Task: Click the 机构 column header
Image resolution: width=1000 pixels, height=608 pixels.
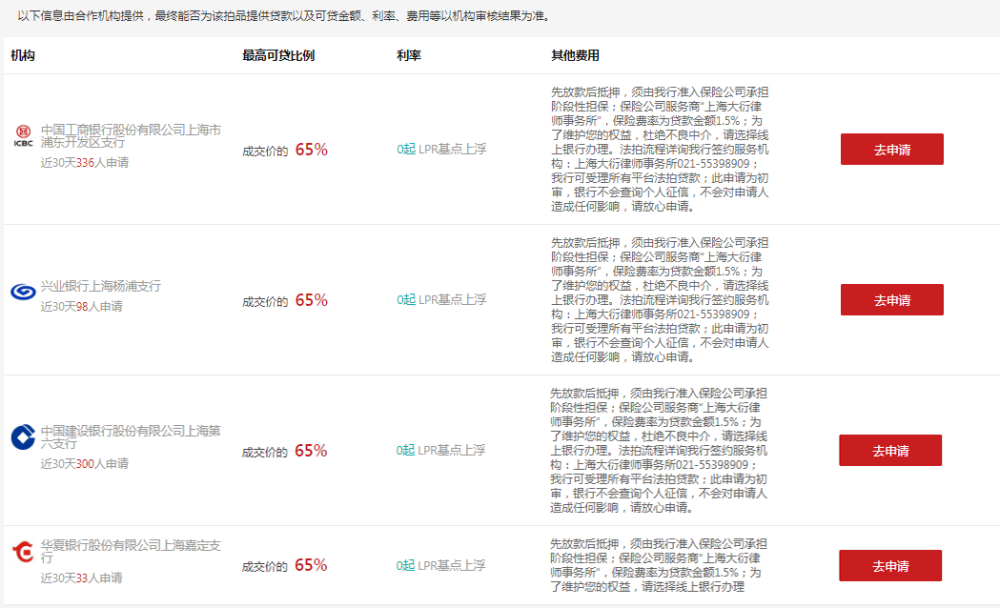Action: (21, 56)
